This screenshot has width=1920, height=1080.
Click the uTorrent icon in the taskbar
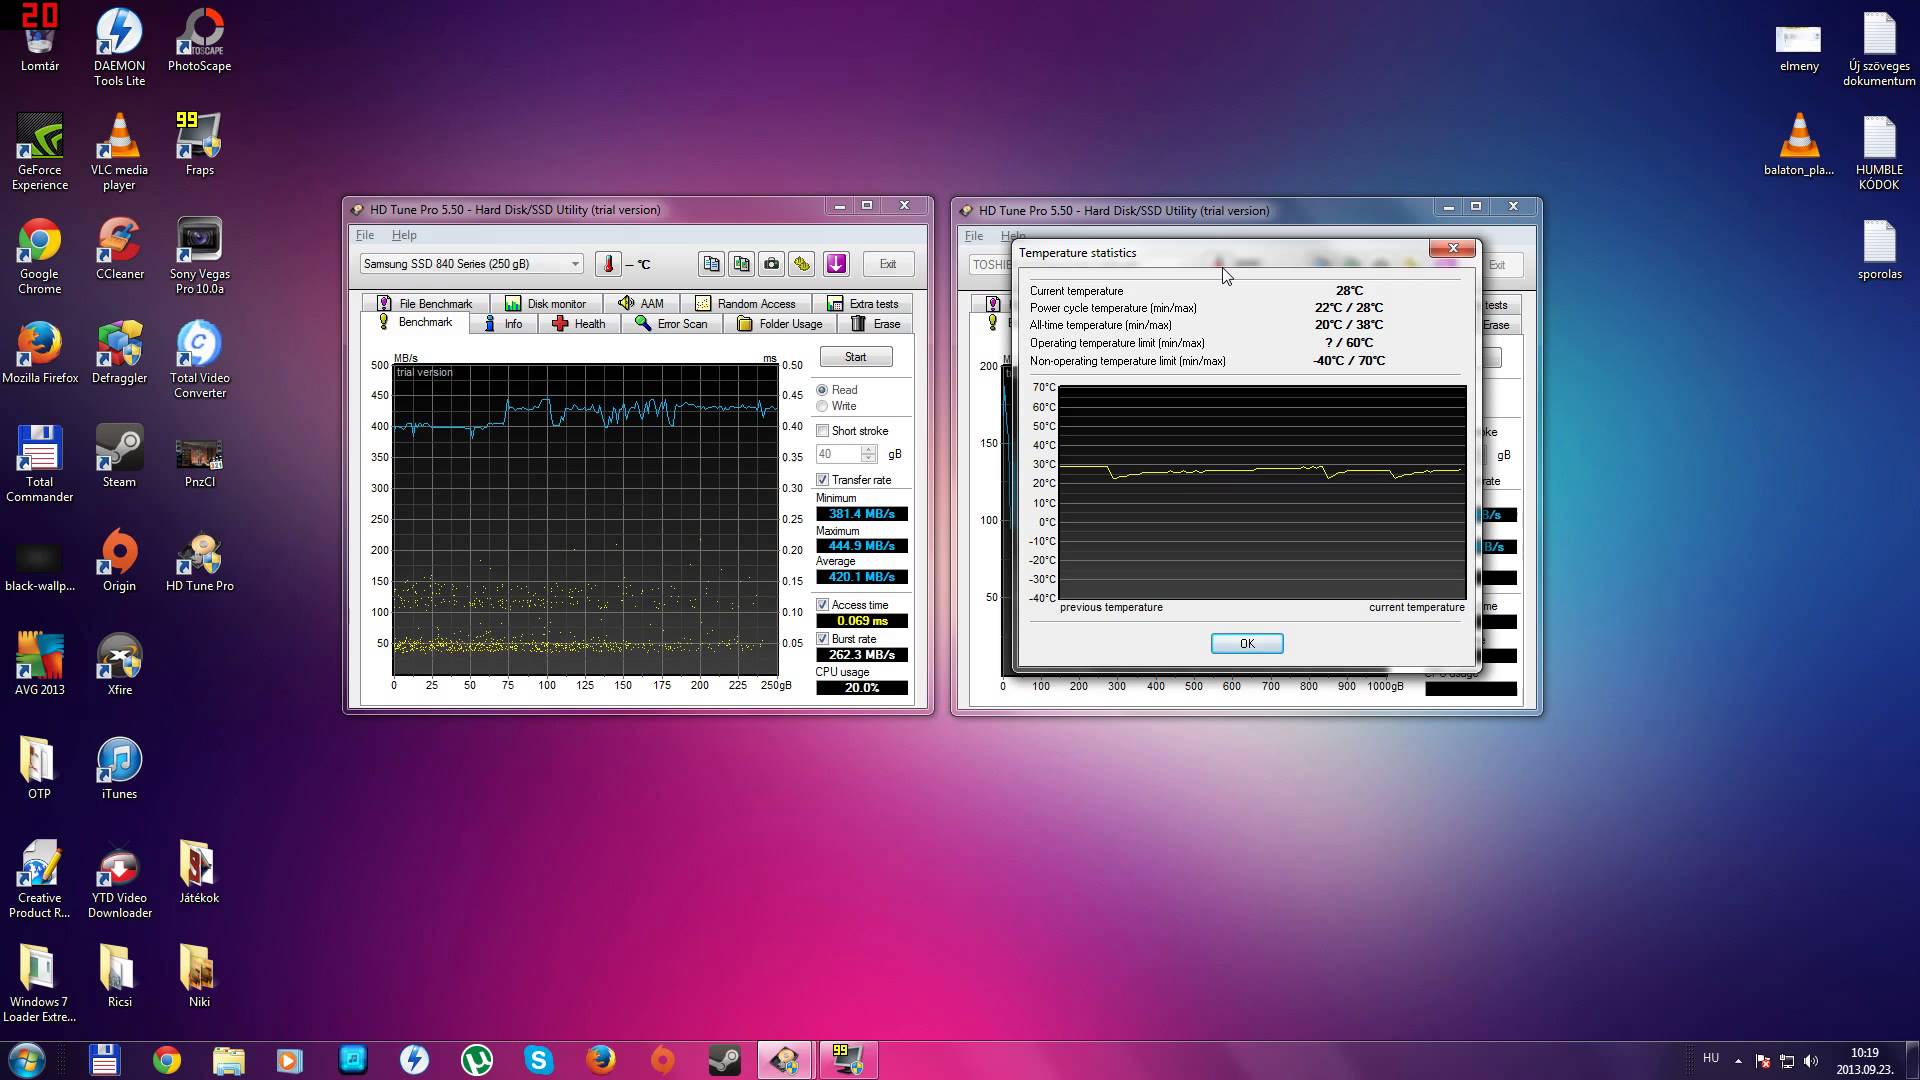(x=477, y=1060)
